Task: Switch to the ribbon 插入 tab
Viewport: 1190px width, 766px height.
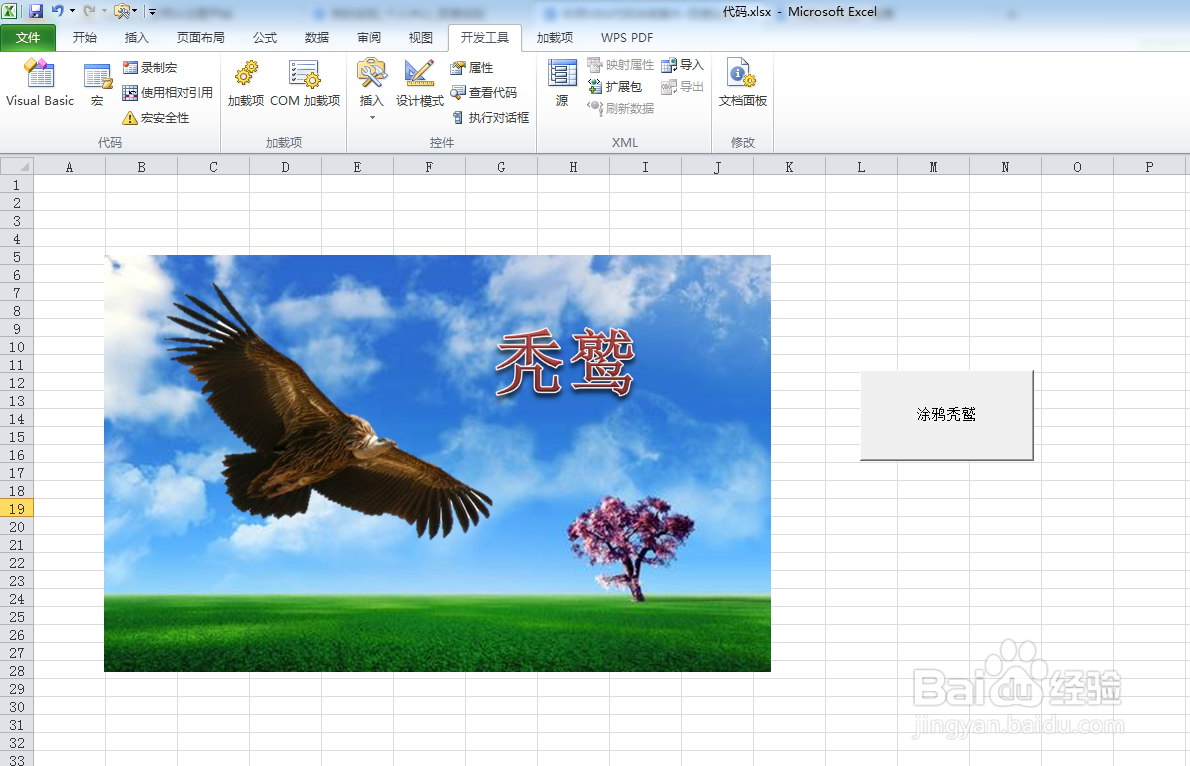Action: (137, 38)
